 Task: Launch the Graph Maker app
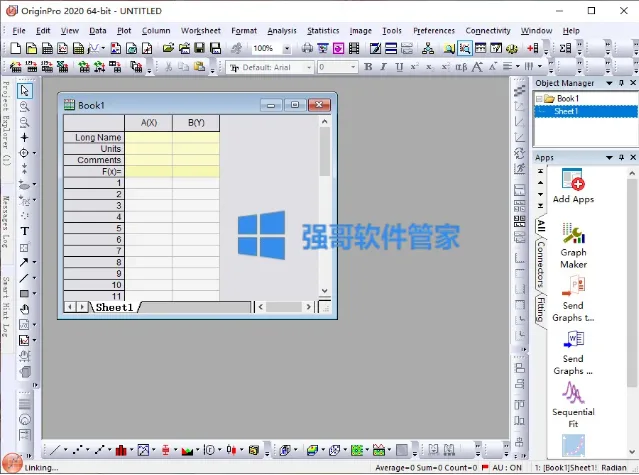[x=573, y=246]
